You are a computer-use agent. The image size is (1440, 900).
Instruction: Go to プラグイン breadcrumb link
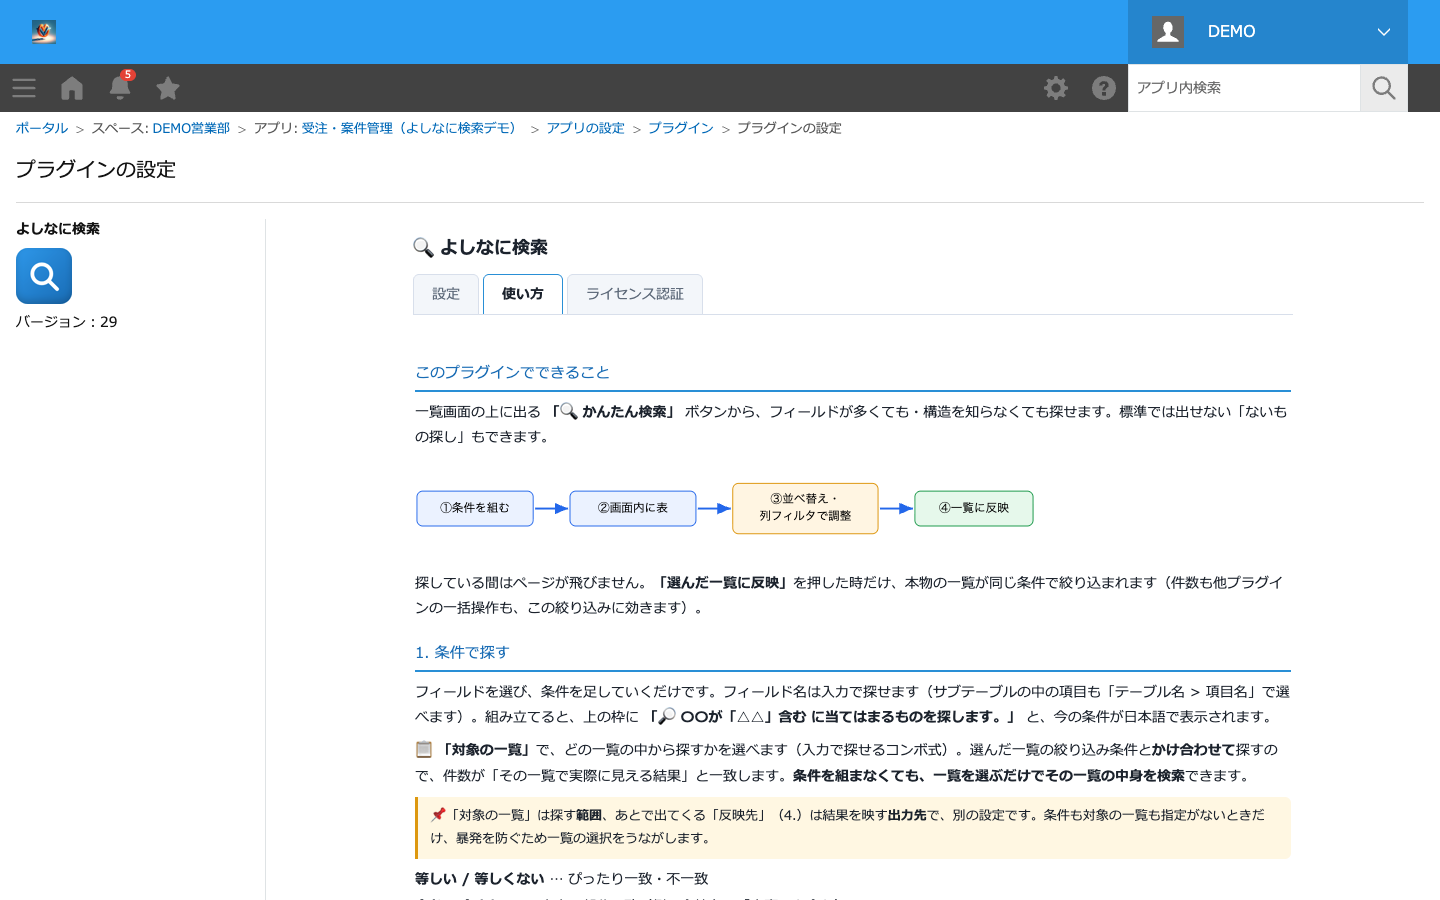click(x=681, y=128)
